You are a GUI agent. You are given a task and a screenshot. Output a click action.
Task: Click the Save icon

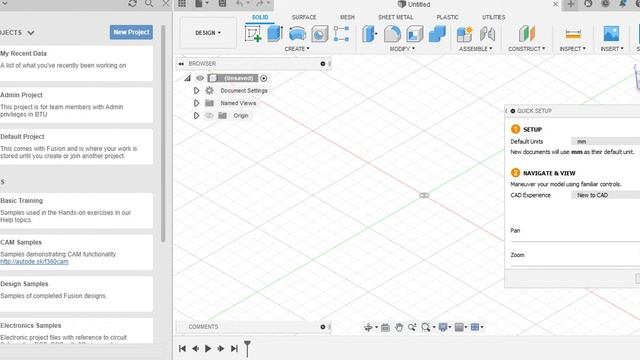pos(222,4)
